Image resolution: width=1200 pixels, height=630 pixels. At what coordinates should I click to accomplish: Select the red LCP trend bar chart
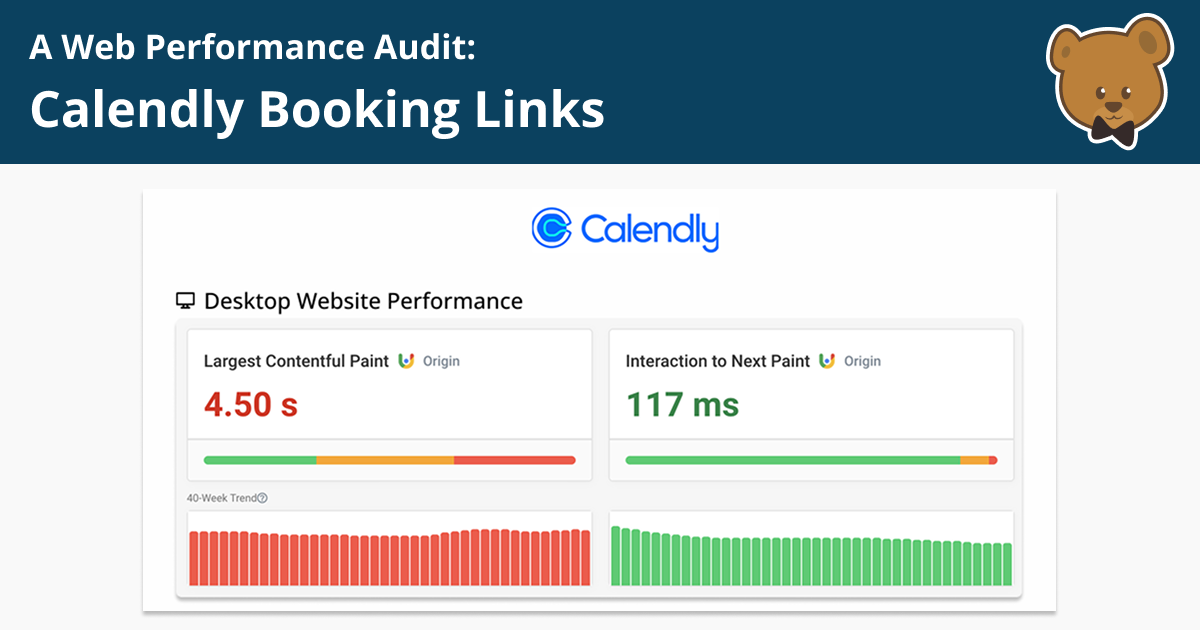390,548
